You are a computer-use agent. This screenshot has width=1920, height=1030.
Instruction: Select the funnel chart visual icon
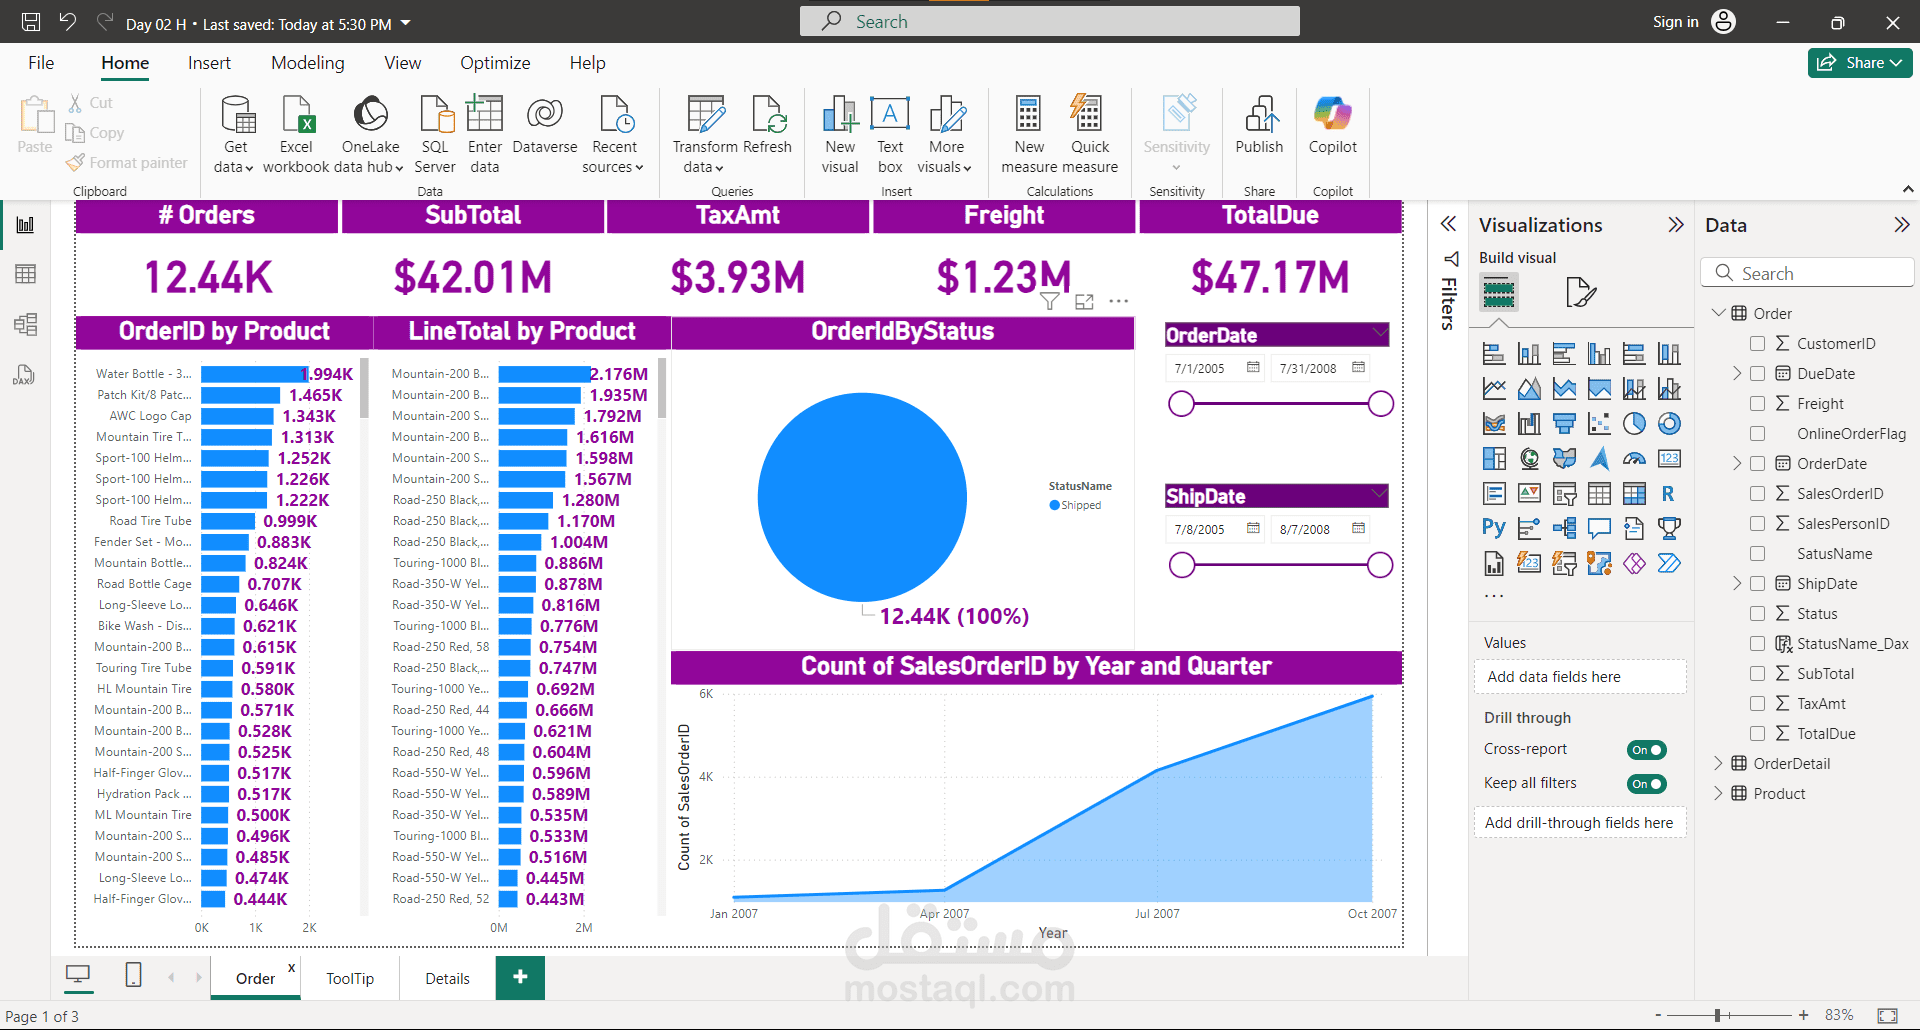pyautogui.click(x=1564, y=422)
